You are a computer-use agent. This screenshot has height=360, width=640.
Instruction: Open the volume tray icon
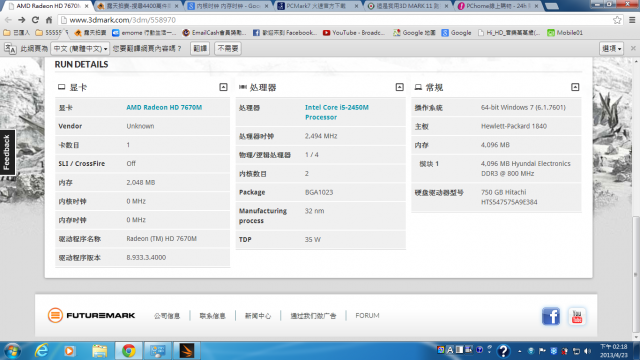[x=587, y=351]
